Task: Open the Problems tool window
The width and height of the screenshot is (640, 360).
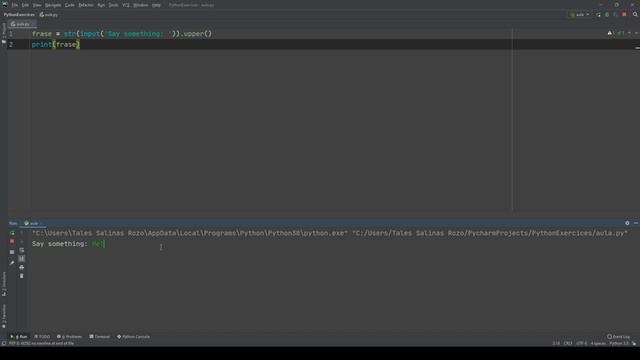Action: [69, 337]
